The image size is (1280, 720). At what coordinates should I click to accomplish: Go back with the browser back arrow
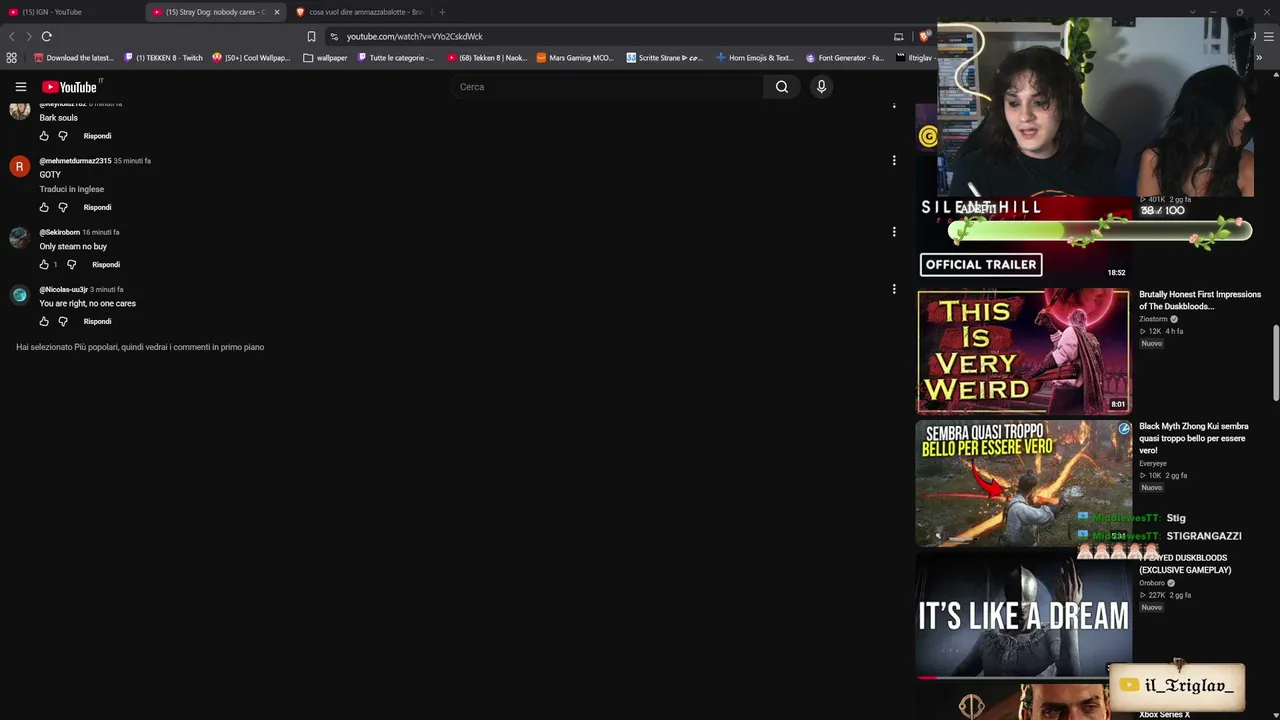pyautogui.click(x=12, y=36)
